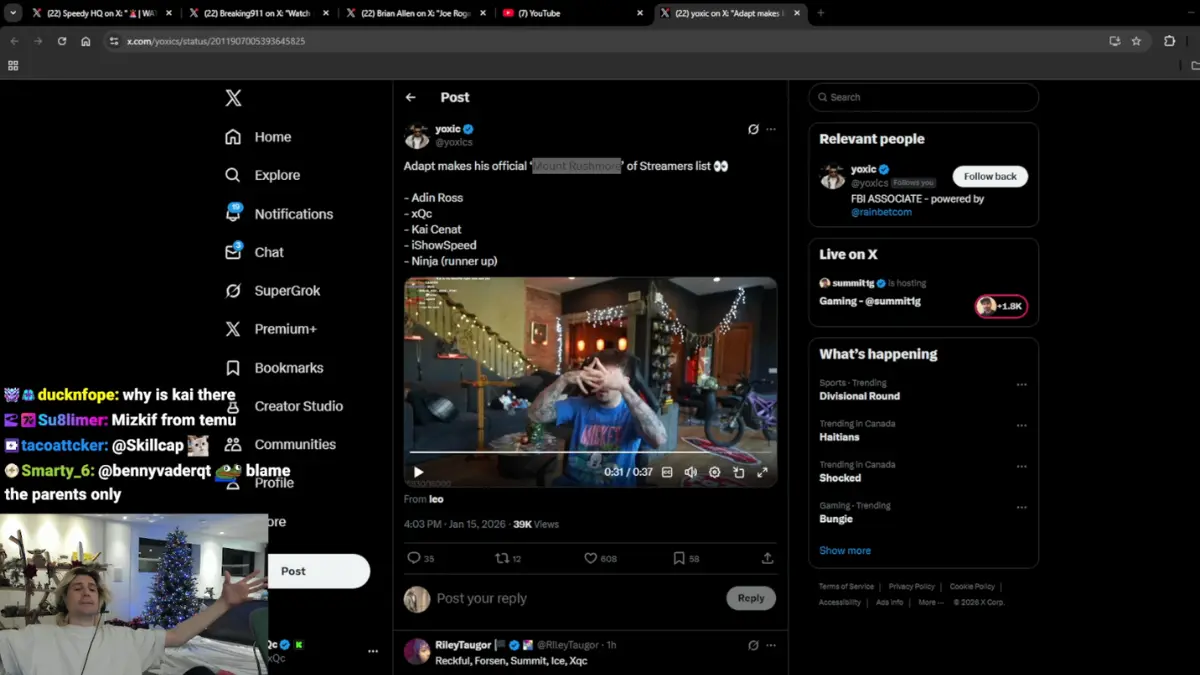Open options menu on the Haitians trend
This screenshot has height=675, width=1200.
pyautogui.click(x=1021, y=426)
